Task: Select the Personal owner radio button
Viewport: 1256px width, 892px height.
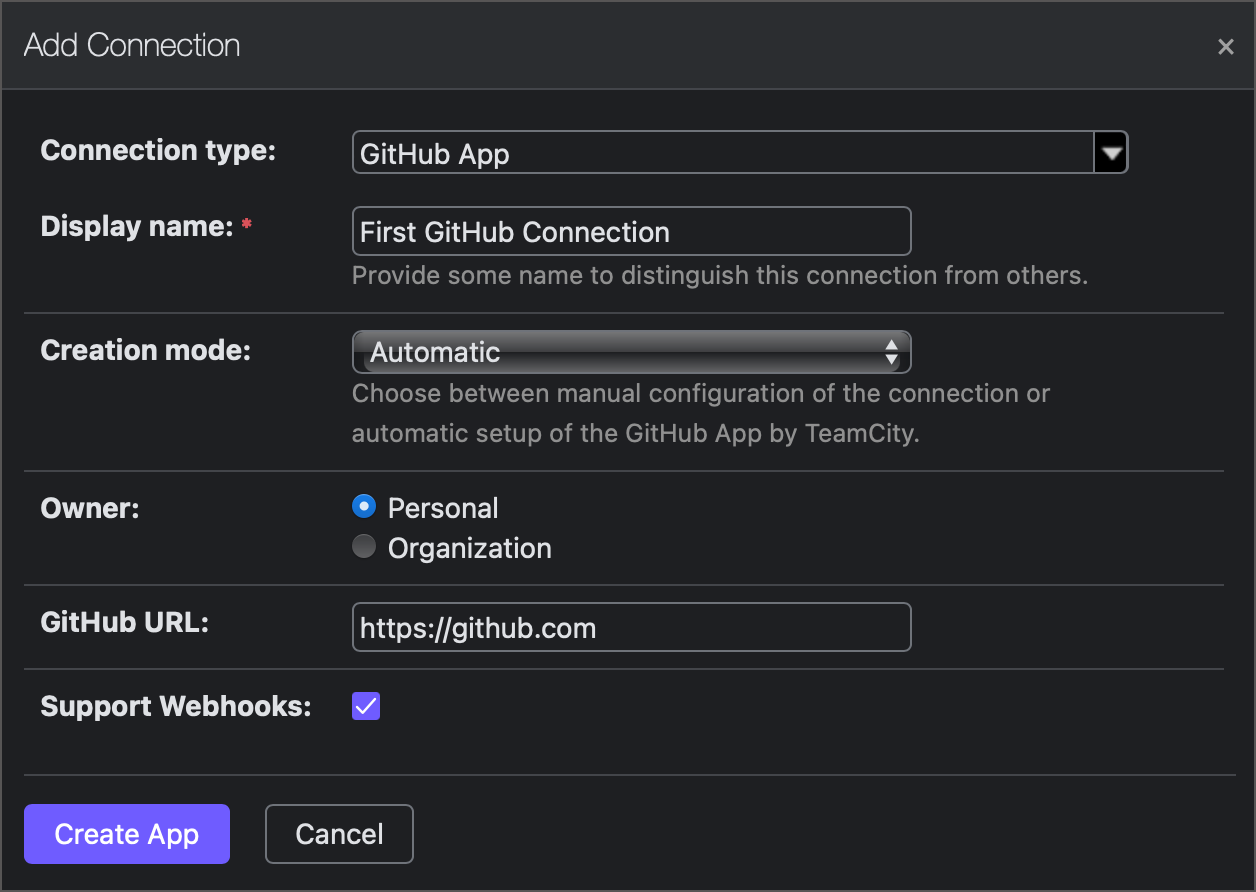Action: tap(364, 507)
